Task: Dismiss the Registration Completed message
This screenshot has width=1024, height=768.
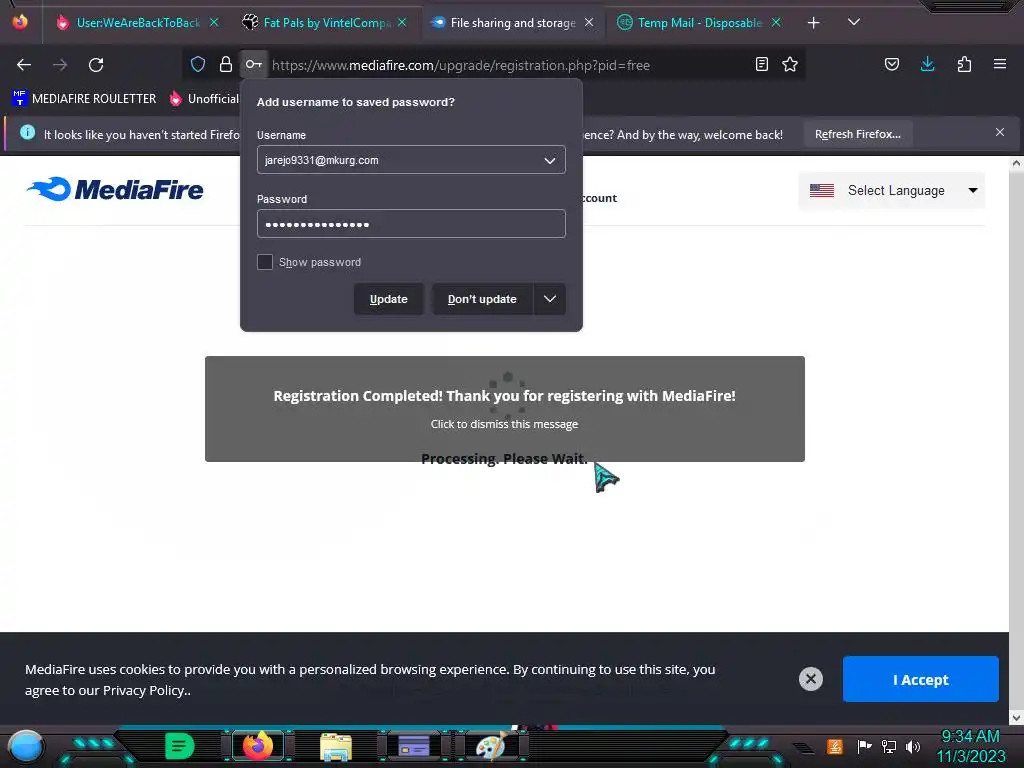Action: coord(504,409)
